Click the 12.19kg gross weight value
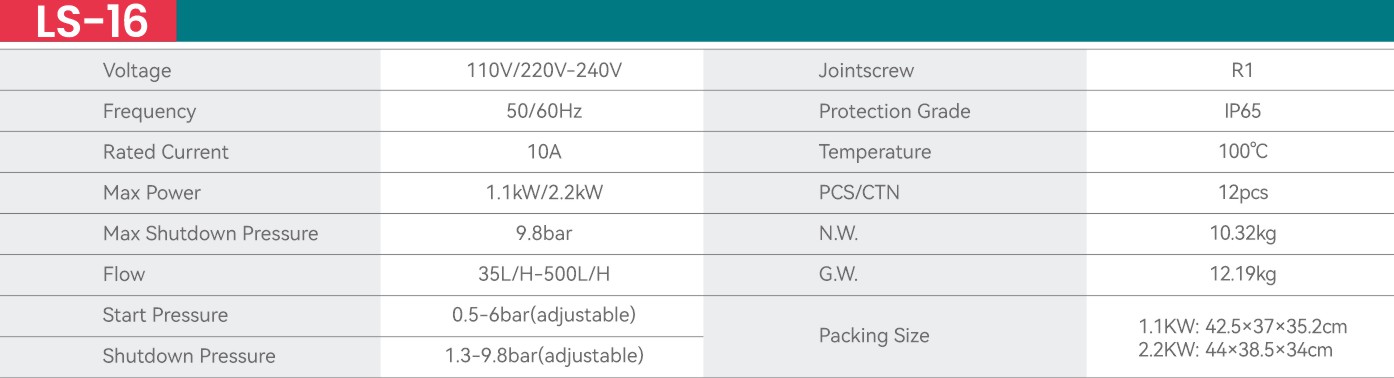 (1243, 274)
